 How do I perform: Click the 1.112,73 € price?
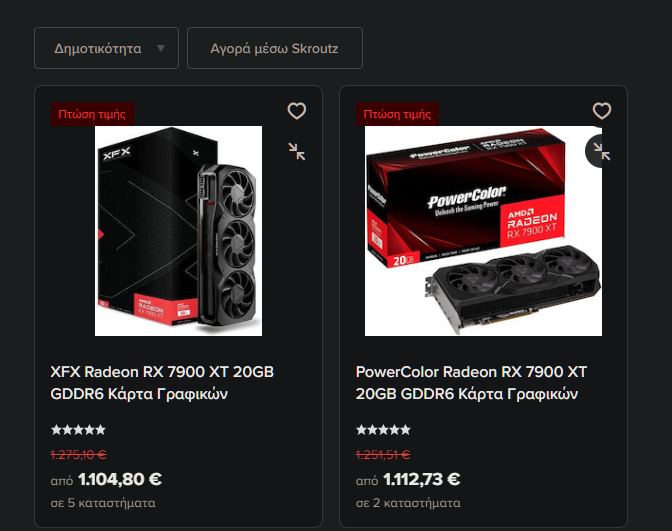pos(421,479)
